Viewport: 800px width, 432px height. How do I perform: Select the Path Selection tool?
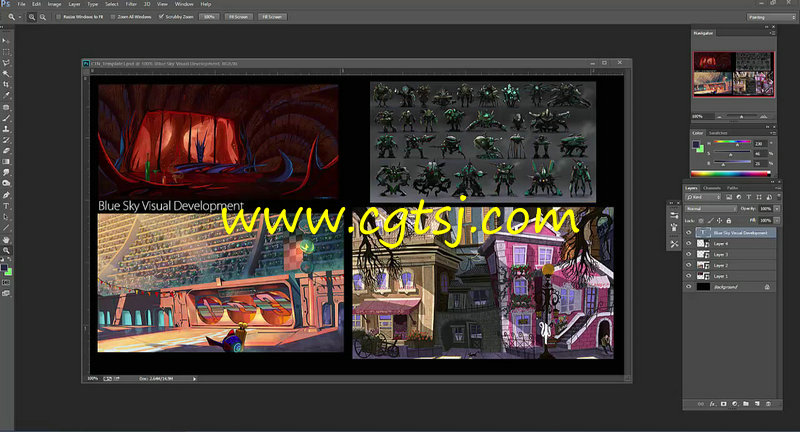[6, 217]
